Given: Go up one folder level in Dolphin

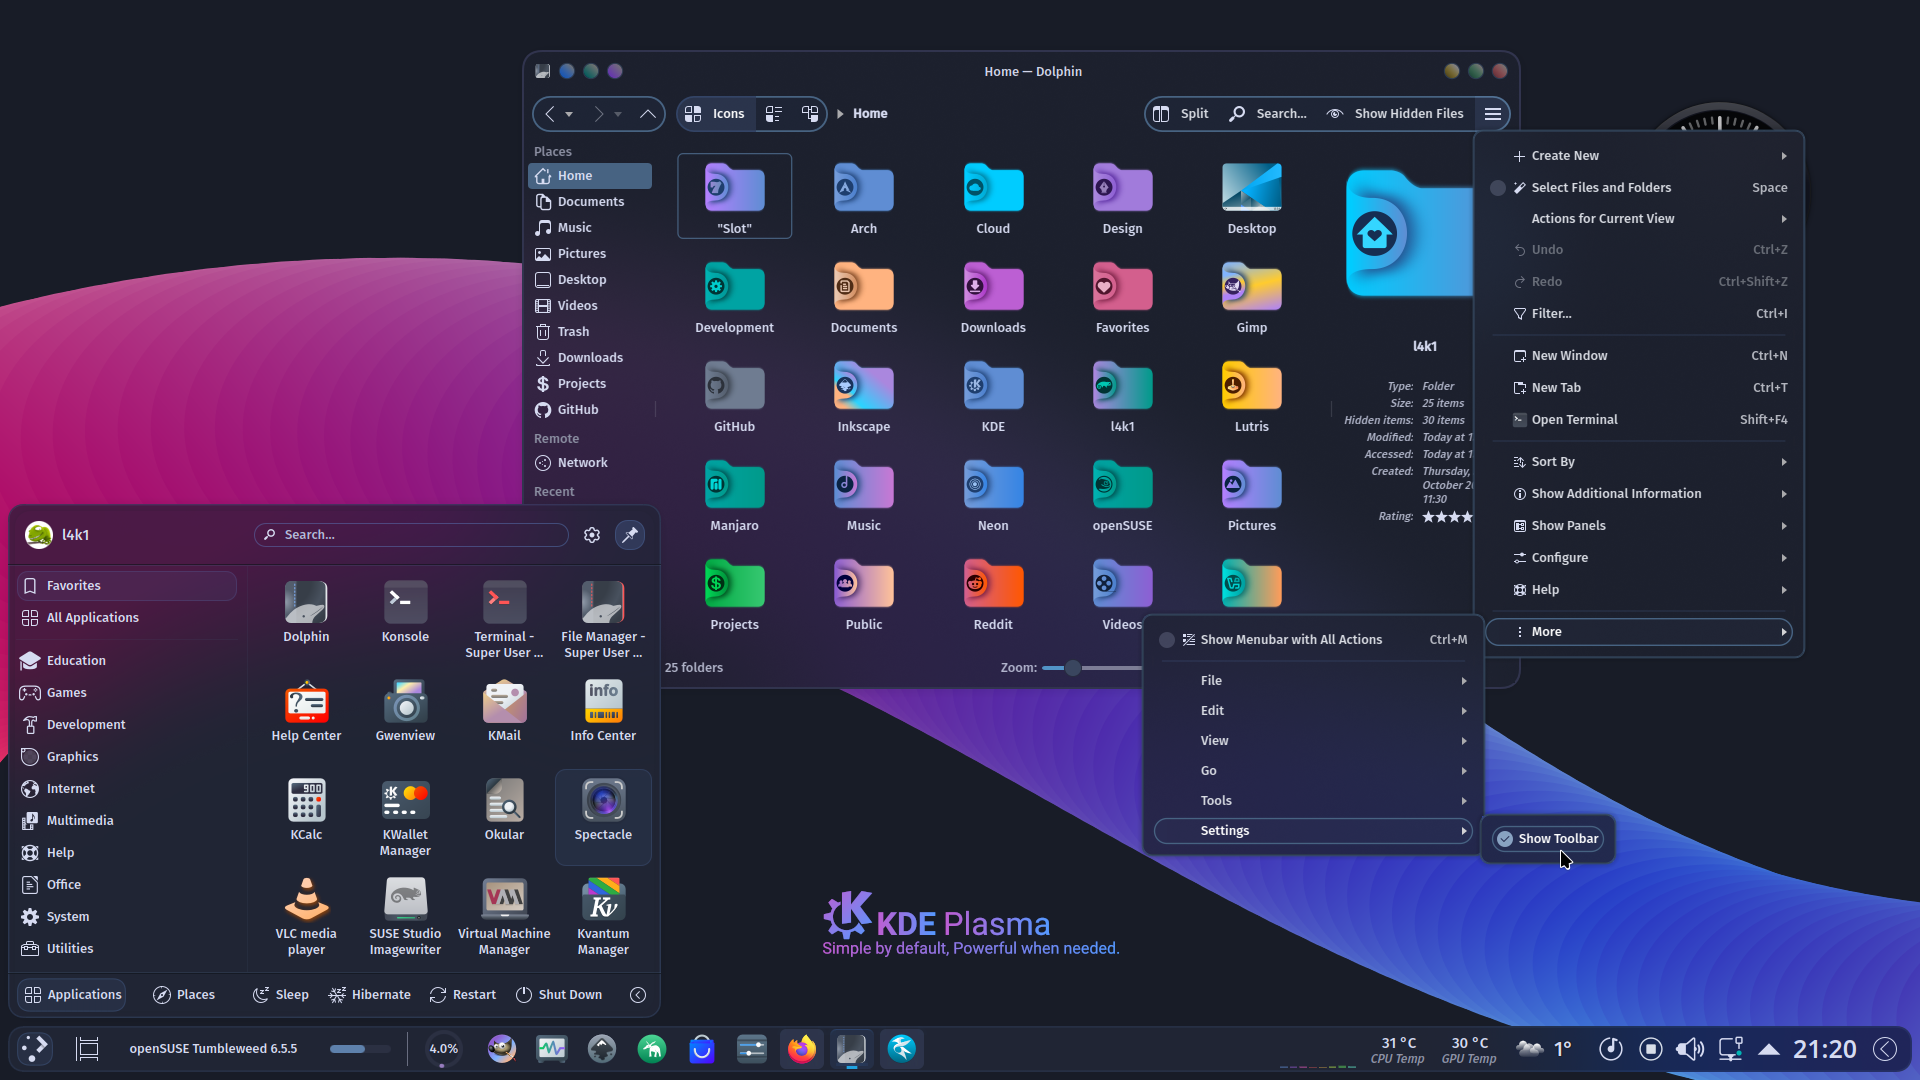Looking at the screenshot, I should [648, 114].
